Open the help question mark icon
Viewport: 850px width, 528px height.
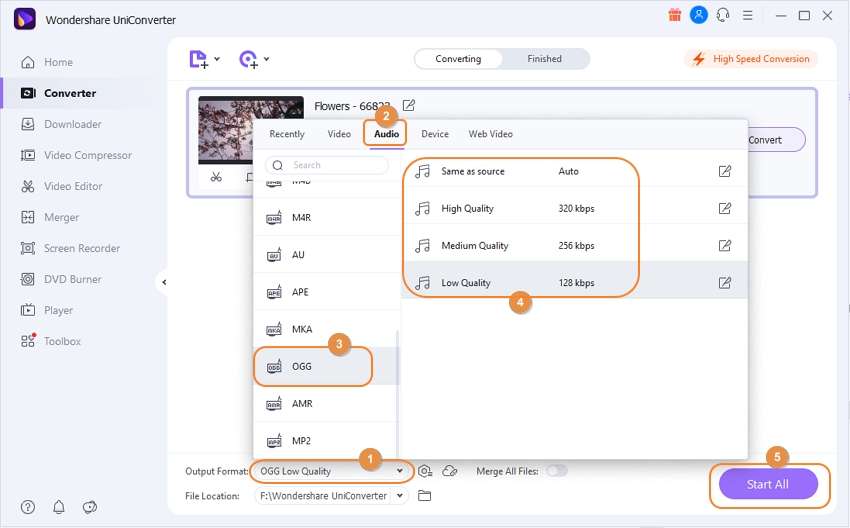click(x=28, y=507)
